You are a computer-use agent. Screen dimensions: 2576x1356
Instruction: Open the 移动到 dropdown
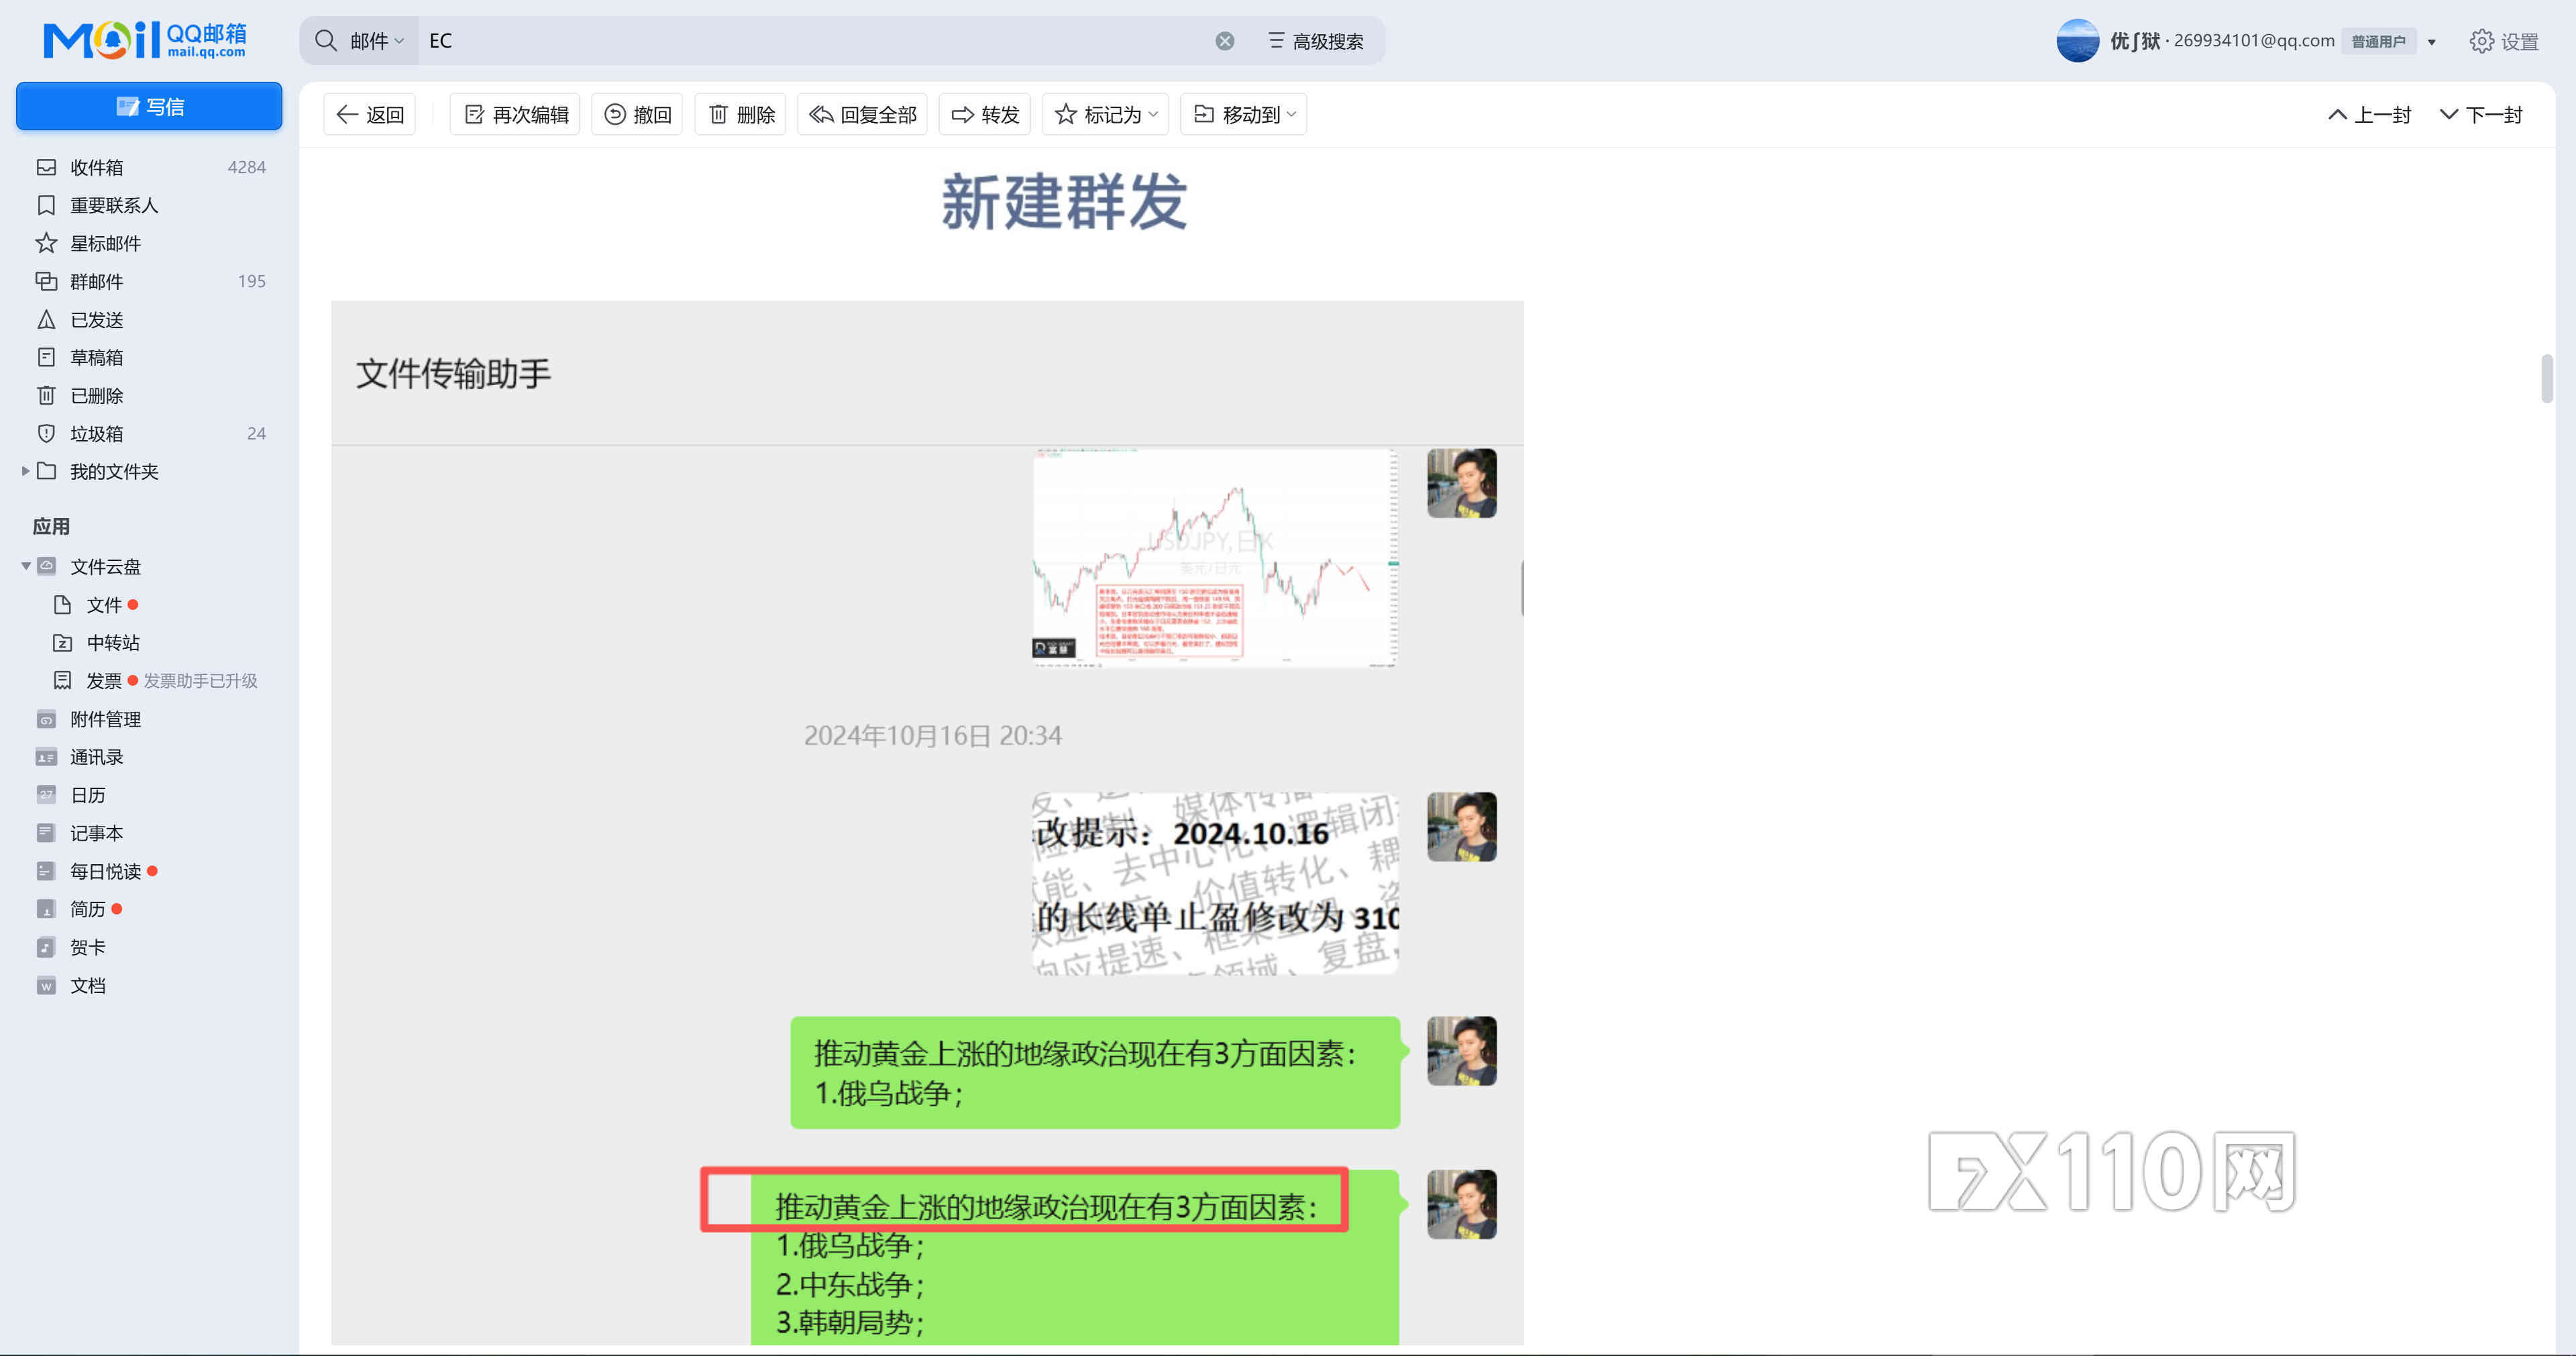1244,115
